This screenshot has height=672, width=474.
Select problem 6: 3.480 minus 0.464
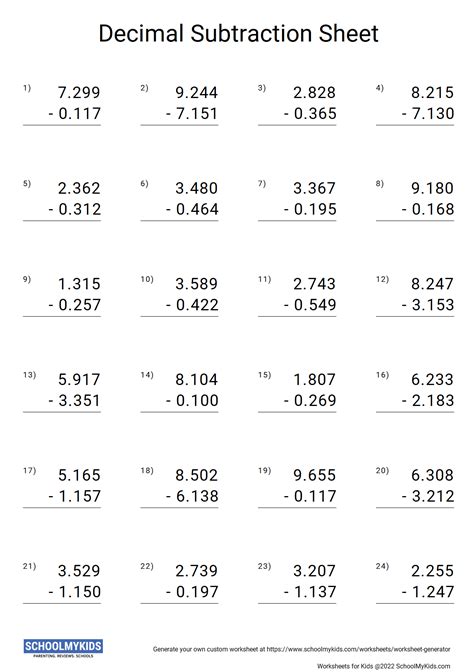click(x=179, y=200)
